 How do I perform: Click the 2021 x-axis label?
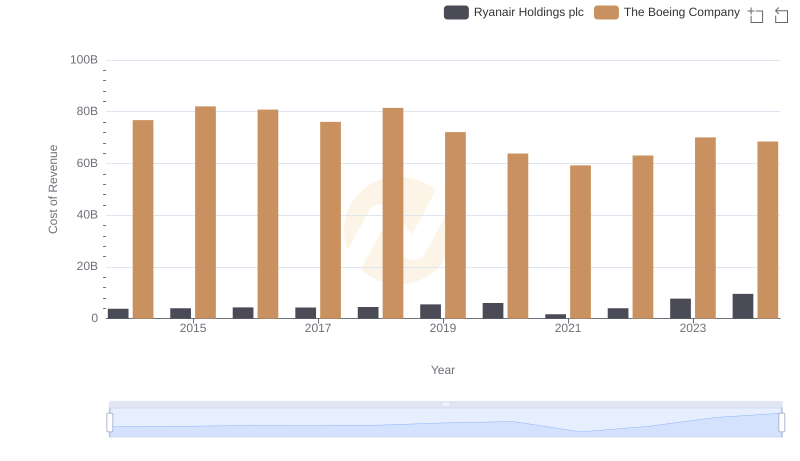(568, 328)
